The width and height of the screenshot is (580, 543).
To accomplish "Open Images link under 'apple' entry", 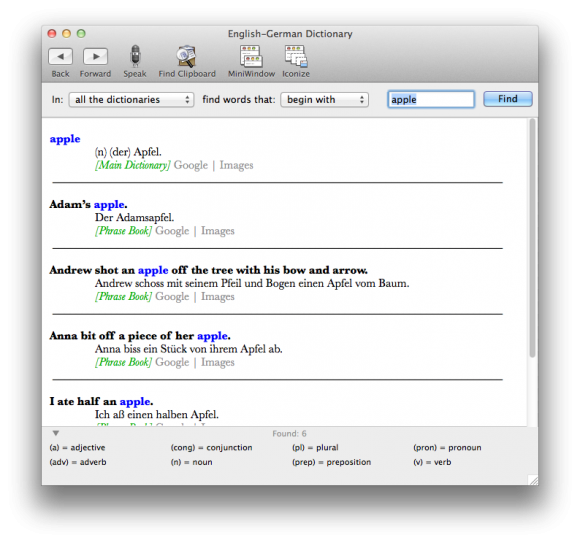I will pos(236,165).
